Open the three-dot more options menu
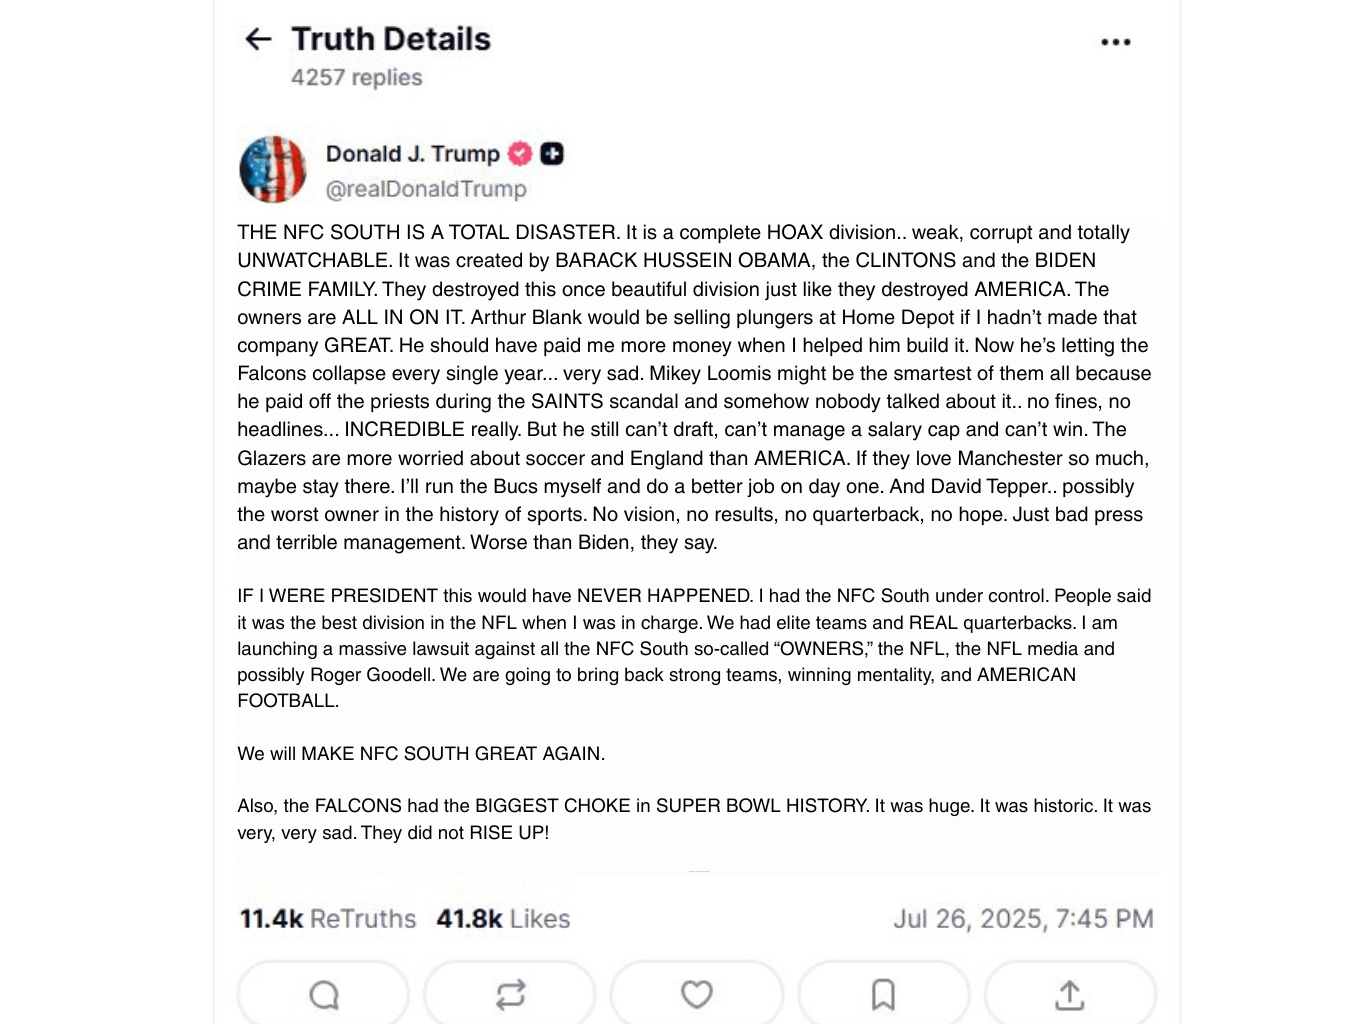Image resolution: width=1350 pixels, height=1024 pixels. pos(1115,42)
